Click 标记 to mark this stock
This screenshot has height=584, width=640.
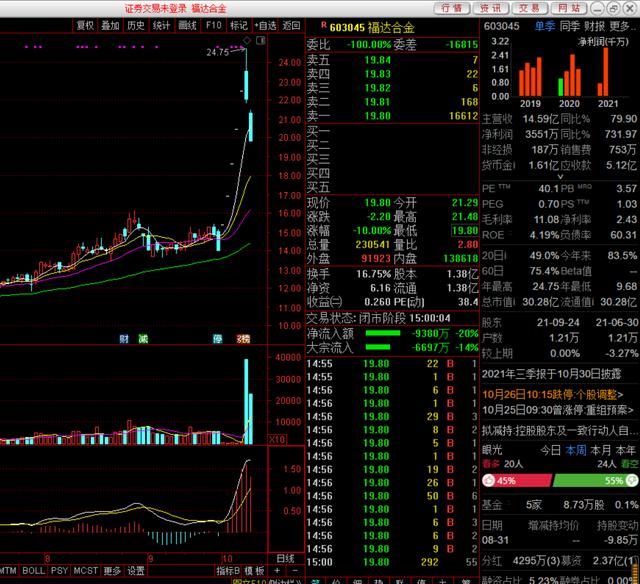239,25
